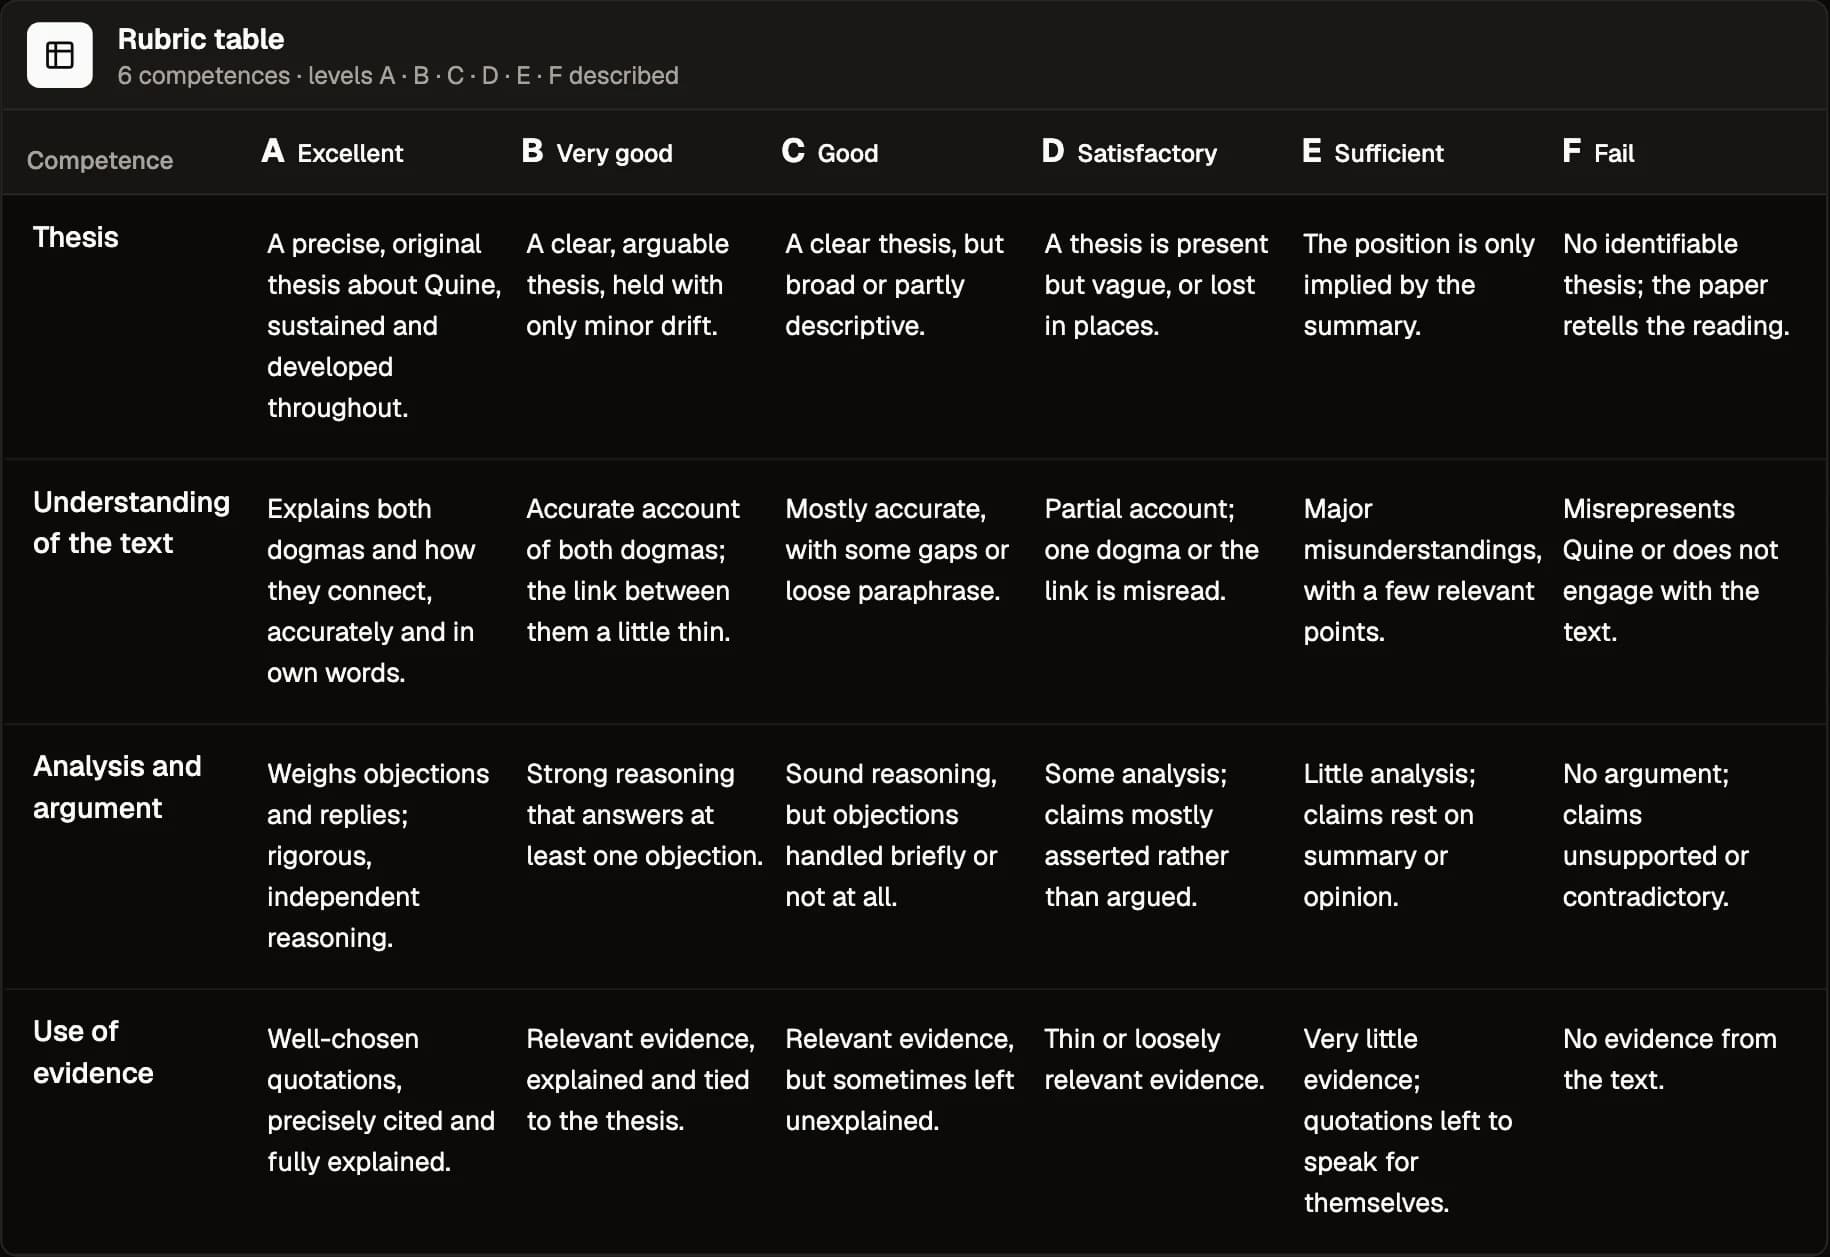Viewport: 1830px width, 1257px height.
Task: Select the D Satisfactory column header
Action: 1129,152
